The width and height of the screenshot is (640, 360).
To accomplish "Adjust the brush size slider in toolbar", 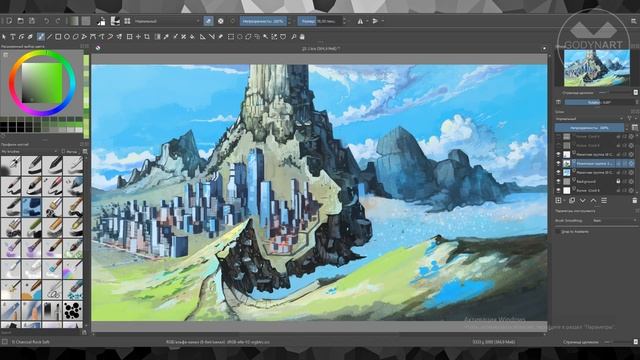I will tap(320, 21).
